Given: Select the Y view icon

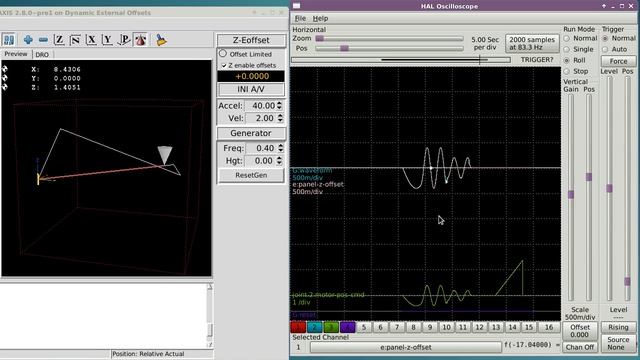Looking at the screenshot, I should [107, 40].
